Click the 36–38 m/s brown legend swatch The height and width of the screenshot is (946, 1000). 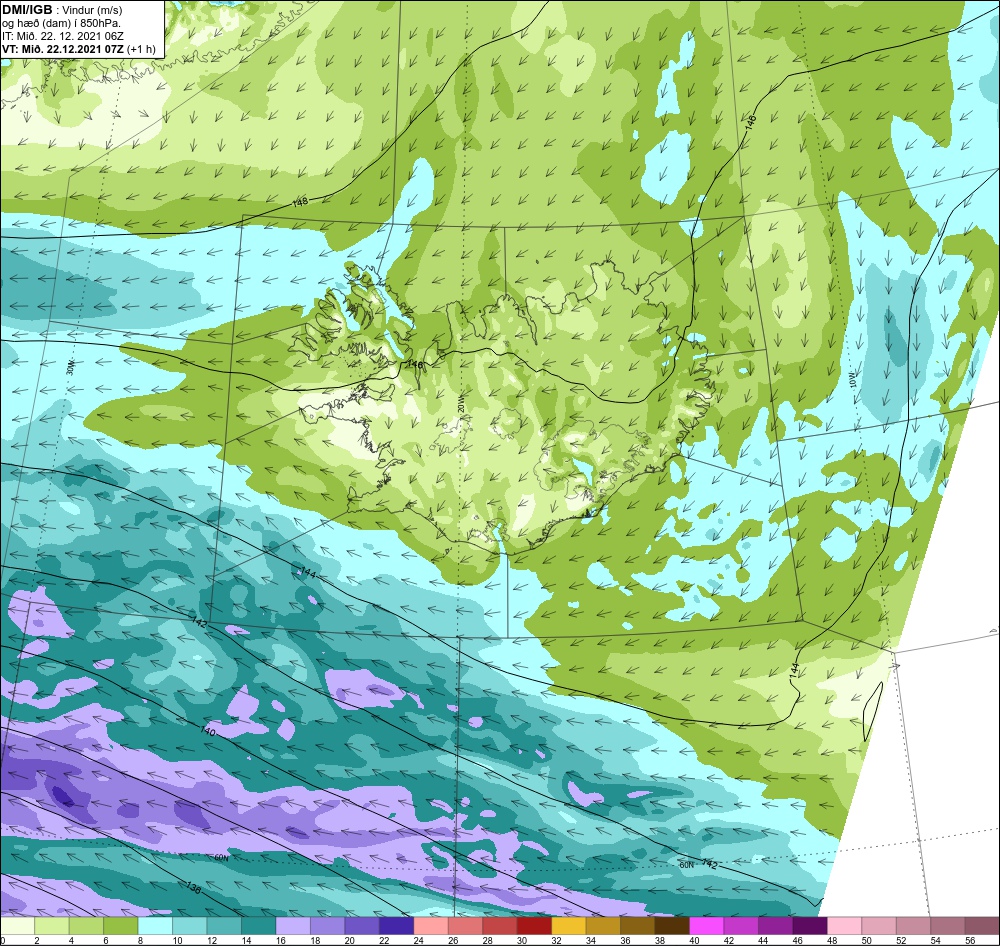point(637,926)
